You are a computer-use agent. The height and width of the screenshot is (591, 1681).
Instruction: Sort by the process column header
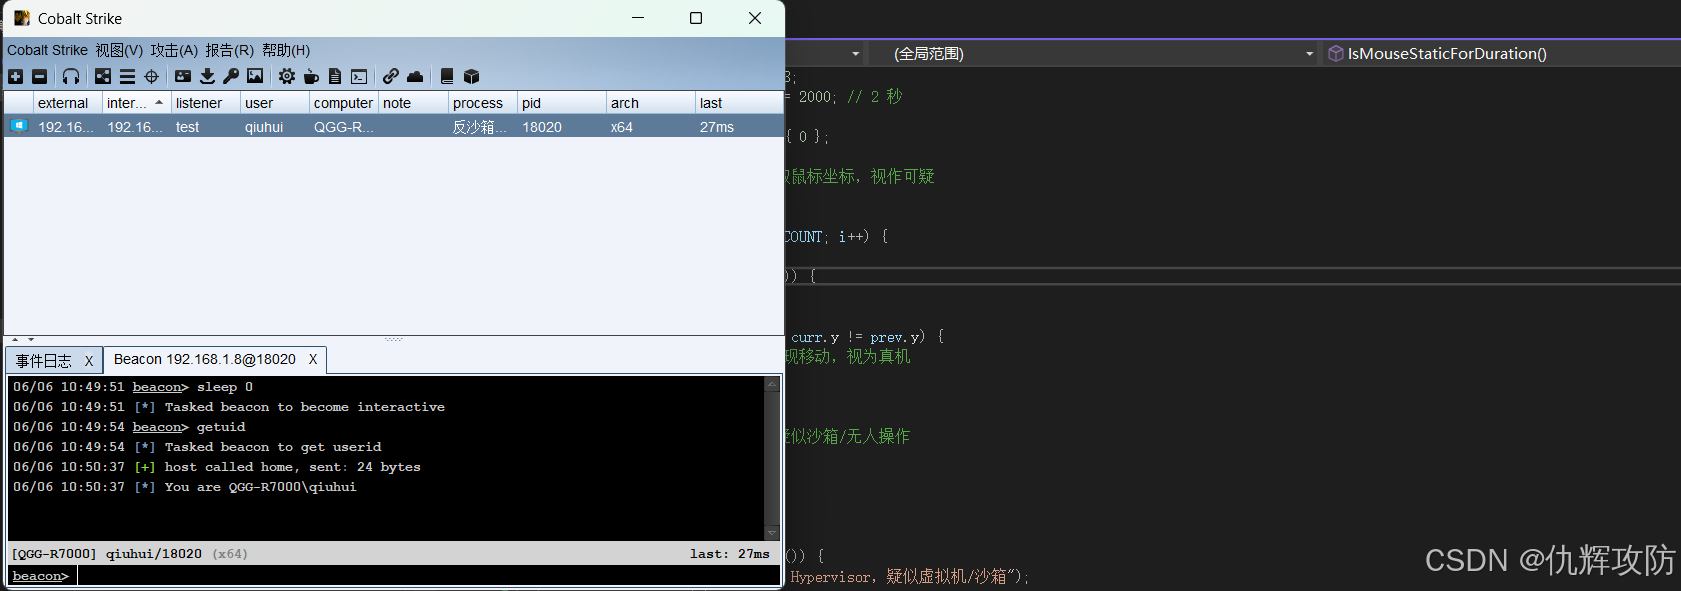coord(482,103)
